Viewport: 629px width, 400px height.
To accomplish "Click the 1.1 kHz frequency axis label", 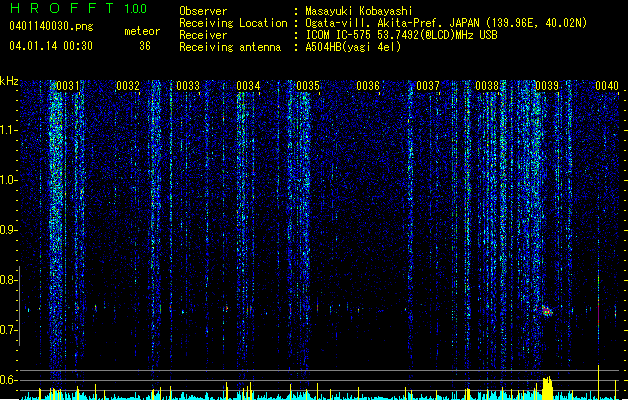I will click(8, 130).
